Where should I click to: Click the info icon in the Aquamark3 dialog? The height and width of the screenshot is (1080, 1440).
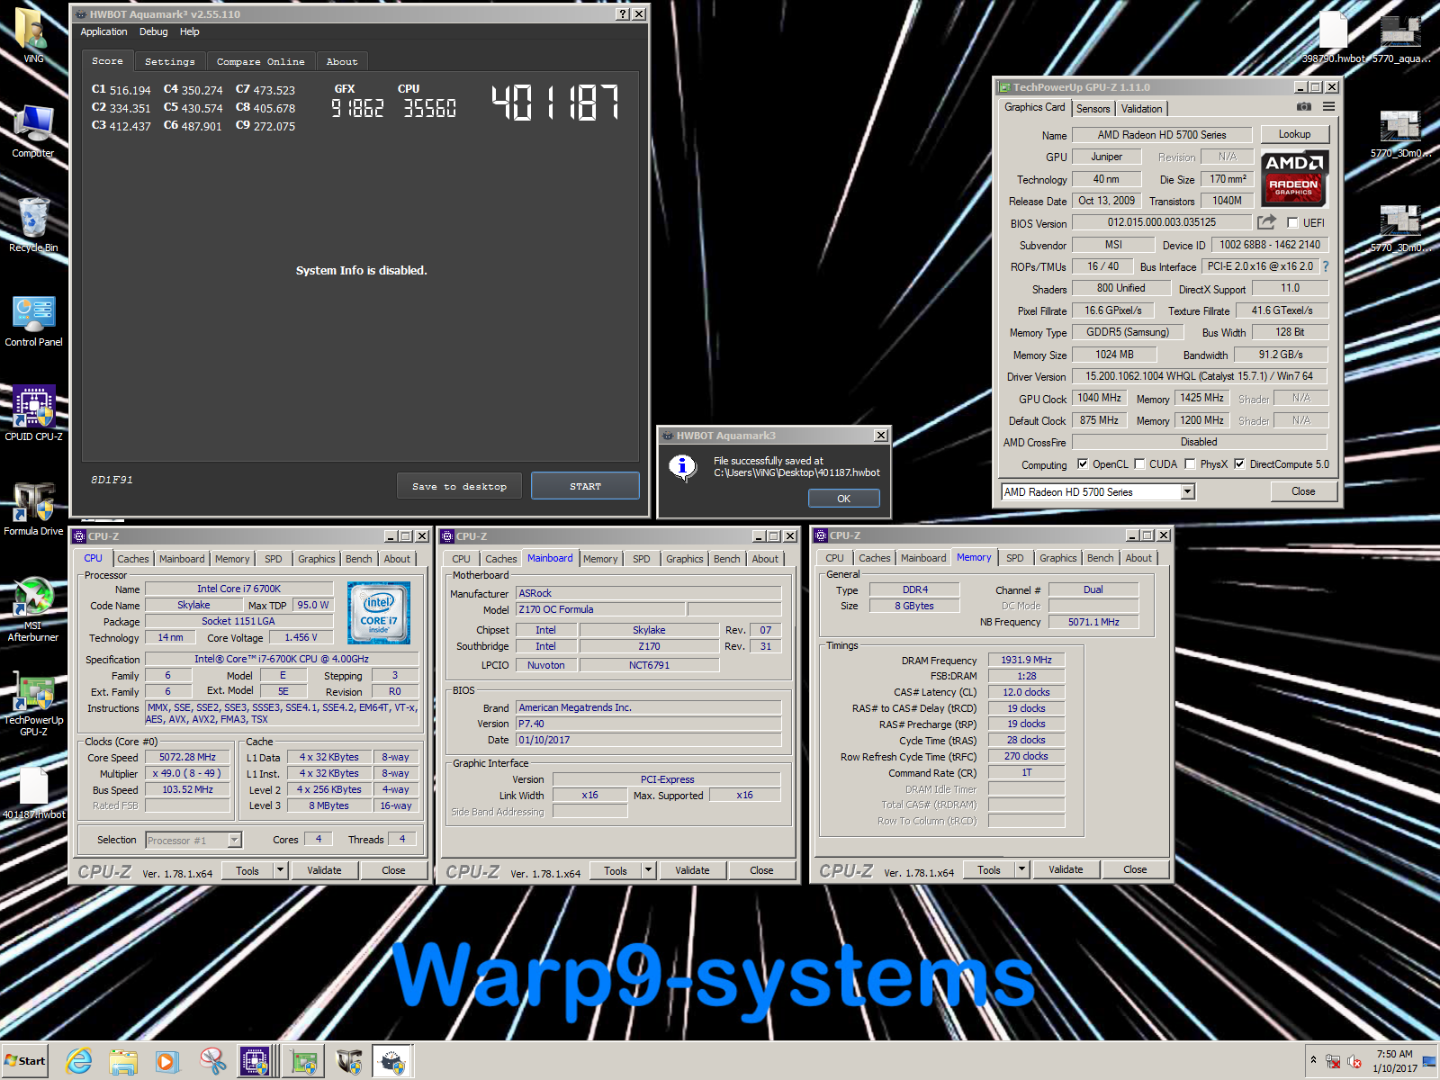tap(683, 466)
